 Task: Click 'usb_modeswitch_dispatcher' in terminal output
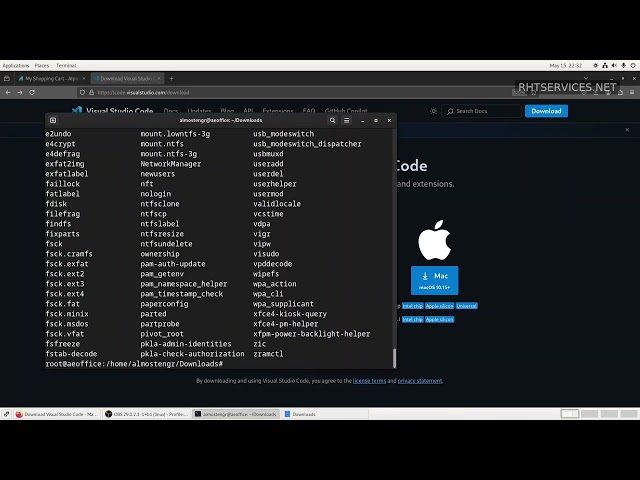tap(307, 144)
